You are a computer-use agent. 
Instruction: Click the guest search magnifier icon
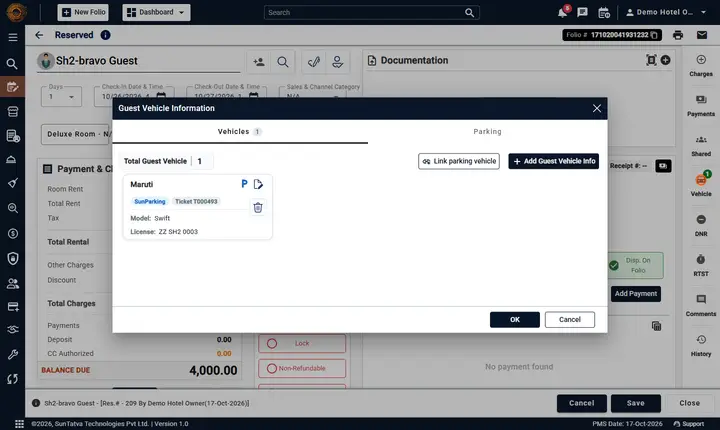283,62
